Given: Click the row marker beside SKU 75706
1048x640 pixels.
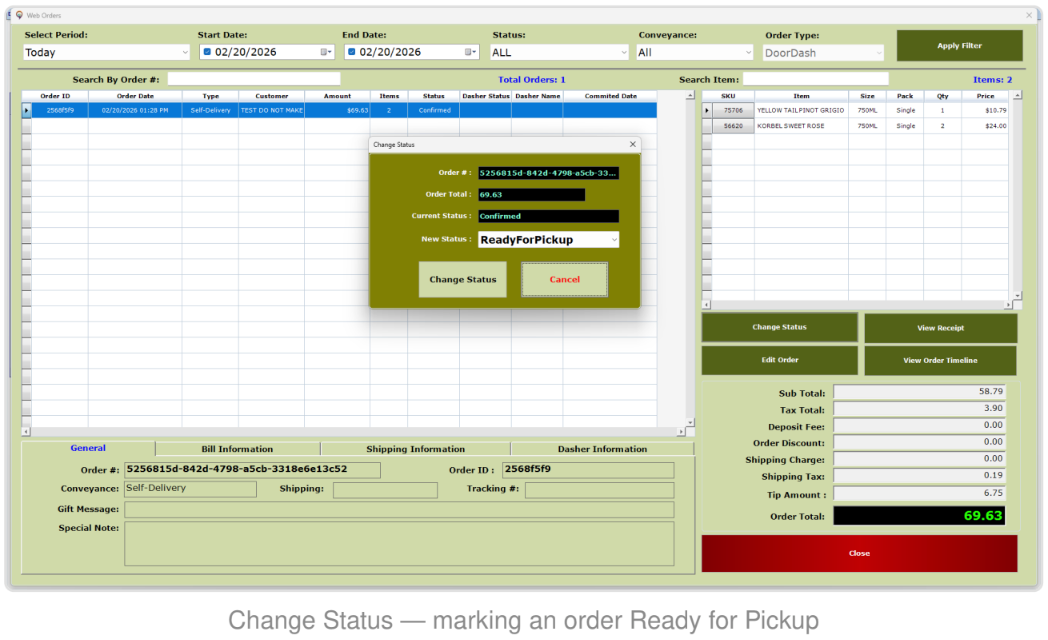Looking at the screenshot, I should coord(706,110).
